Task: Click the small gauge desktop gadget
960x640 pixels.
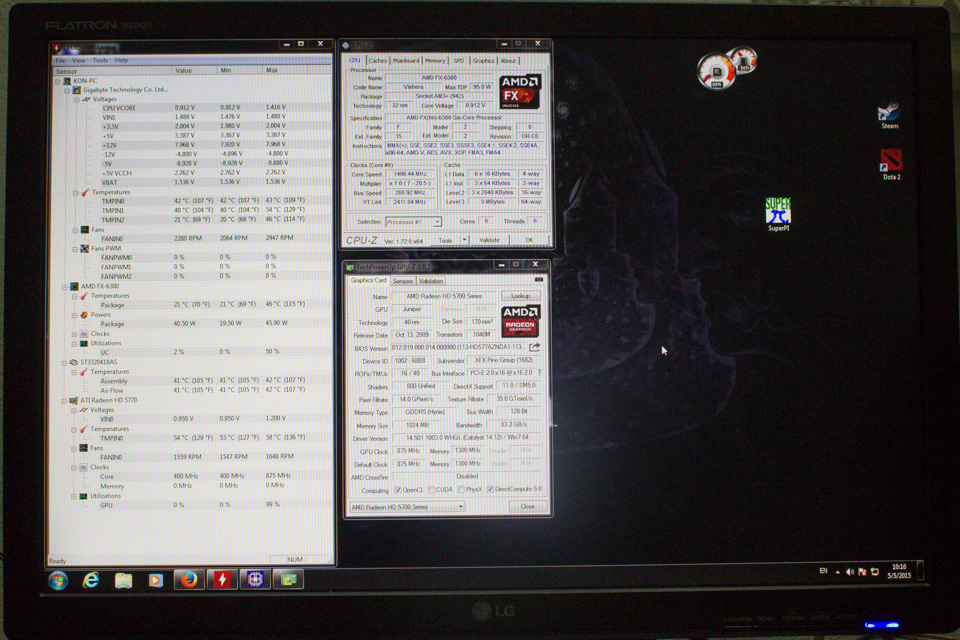Action: click(744, 60)
